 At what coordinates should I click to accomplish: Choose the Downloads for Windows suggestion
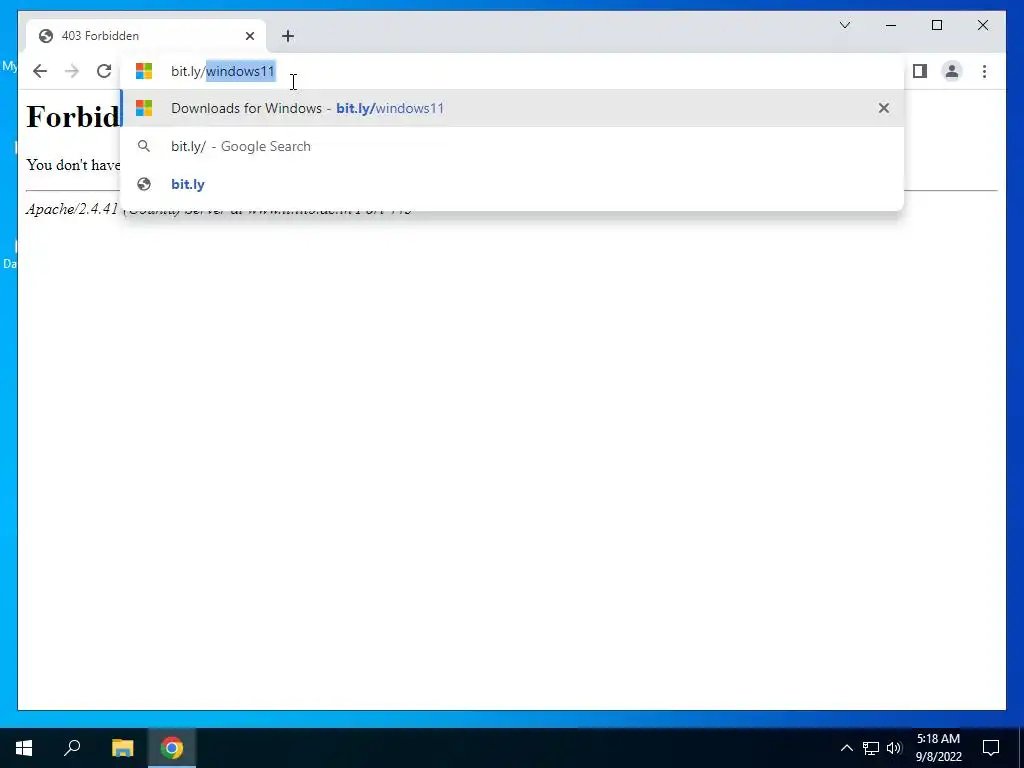coord(512,108)
